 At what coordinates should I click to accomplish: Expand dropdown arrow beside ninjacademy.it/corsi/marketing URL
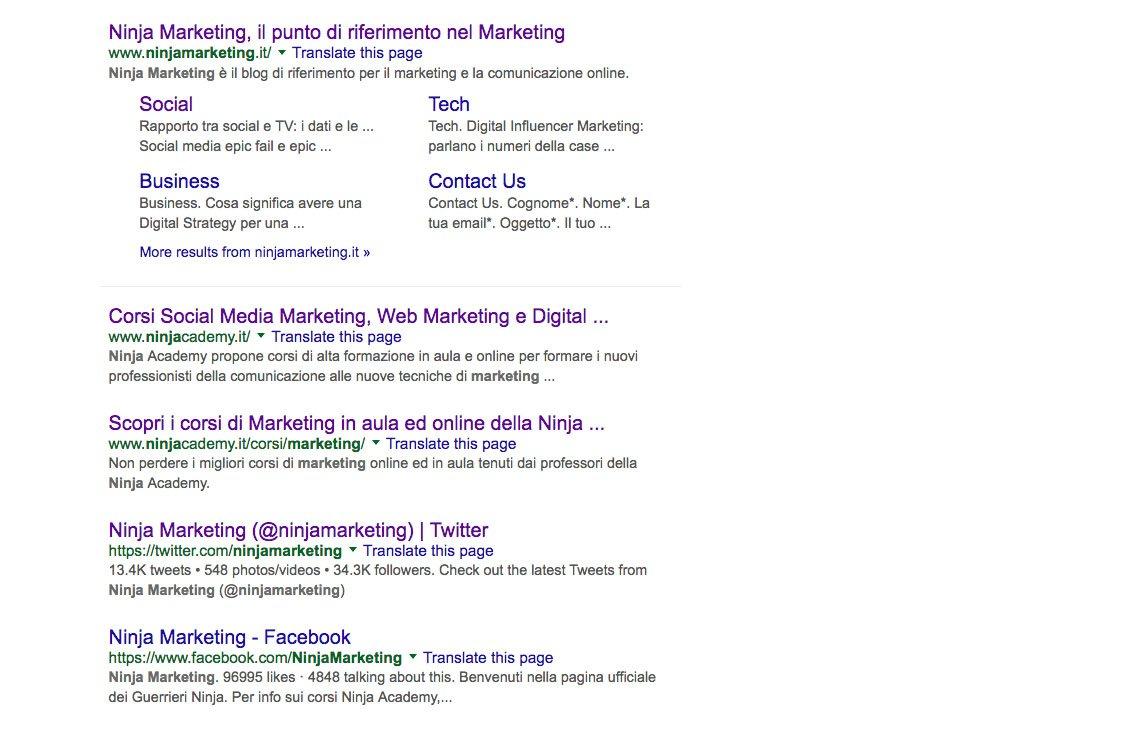[x=376, y=443]
